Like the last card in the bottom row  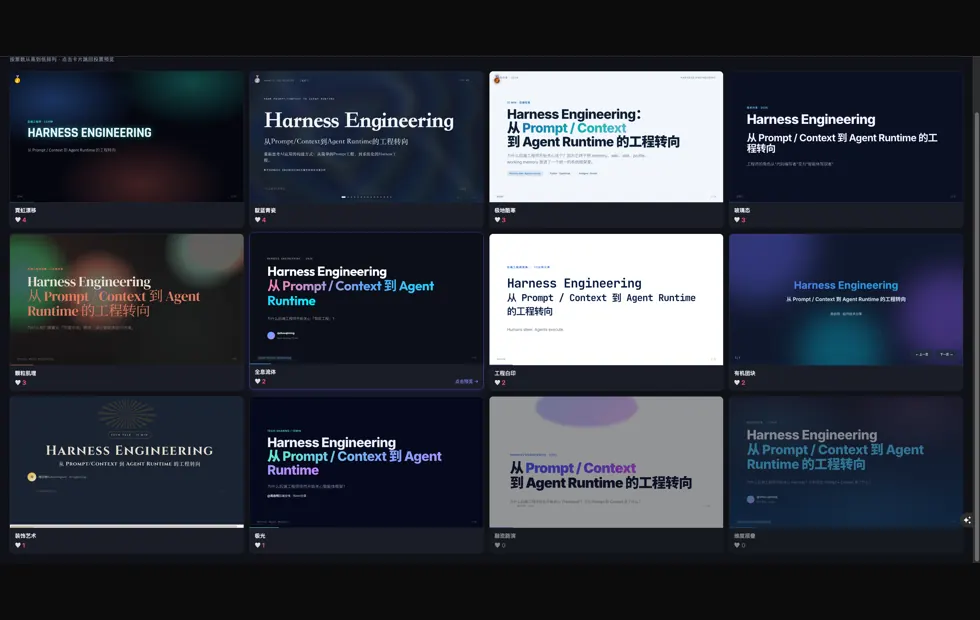(x=738, y=546)
